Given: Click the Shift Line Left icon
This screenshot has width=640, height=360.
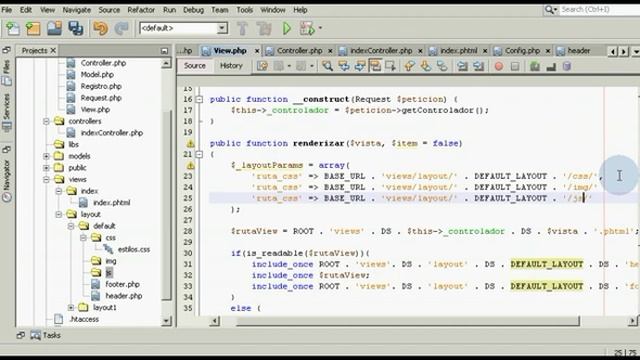Looking at the screenshot, I should click(x=462, y=66).
